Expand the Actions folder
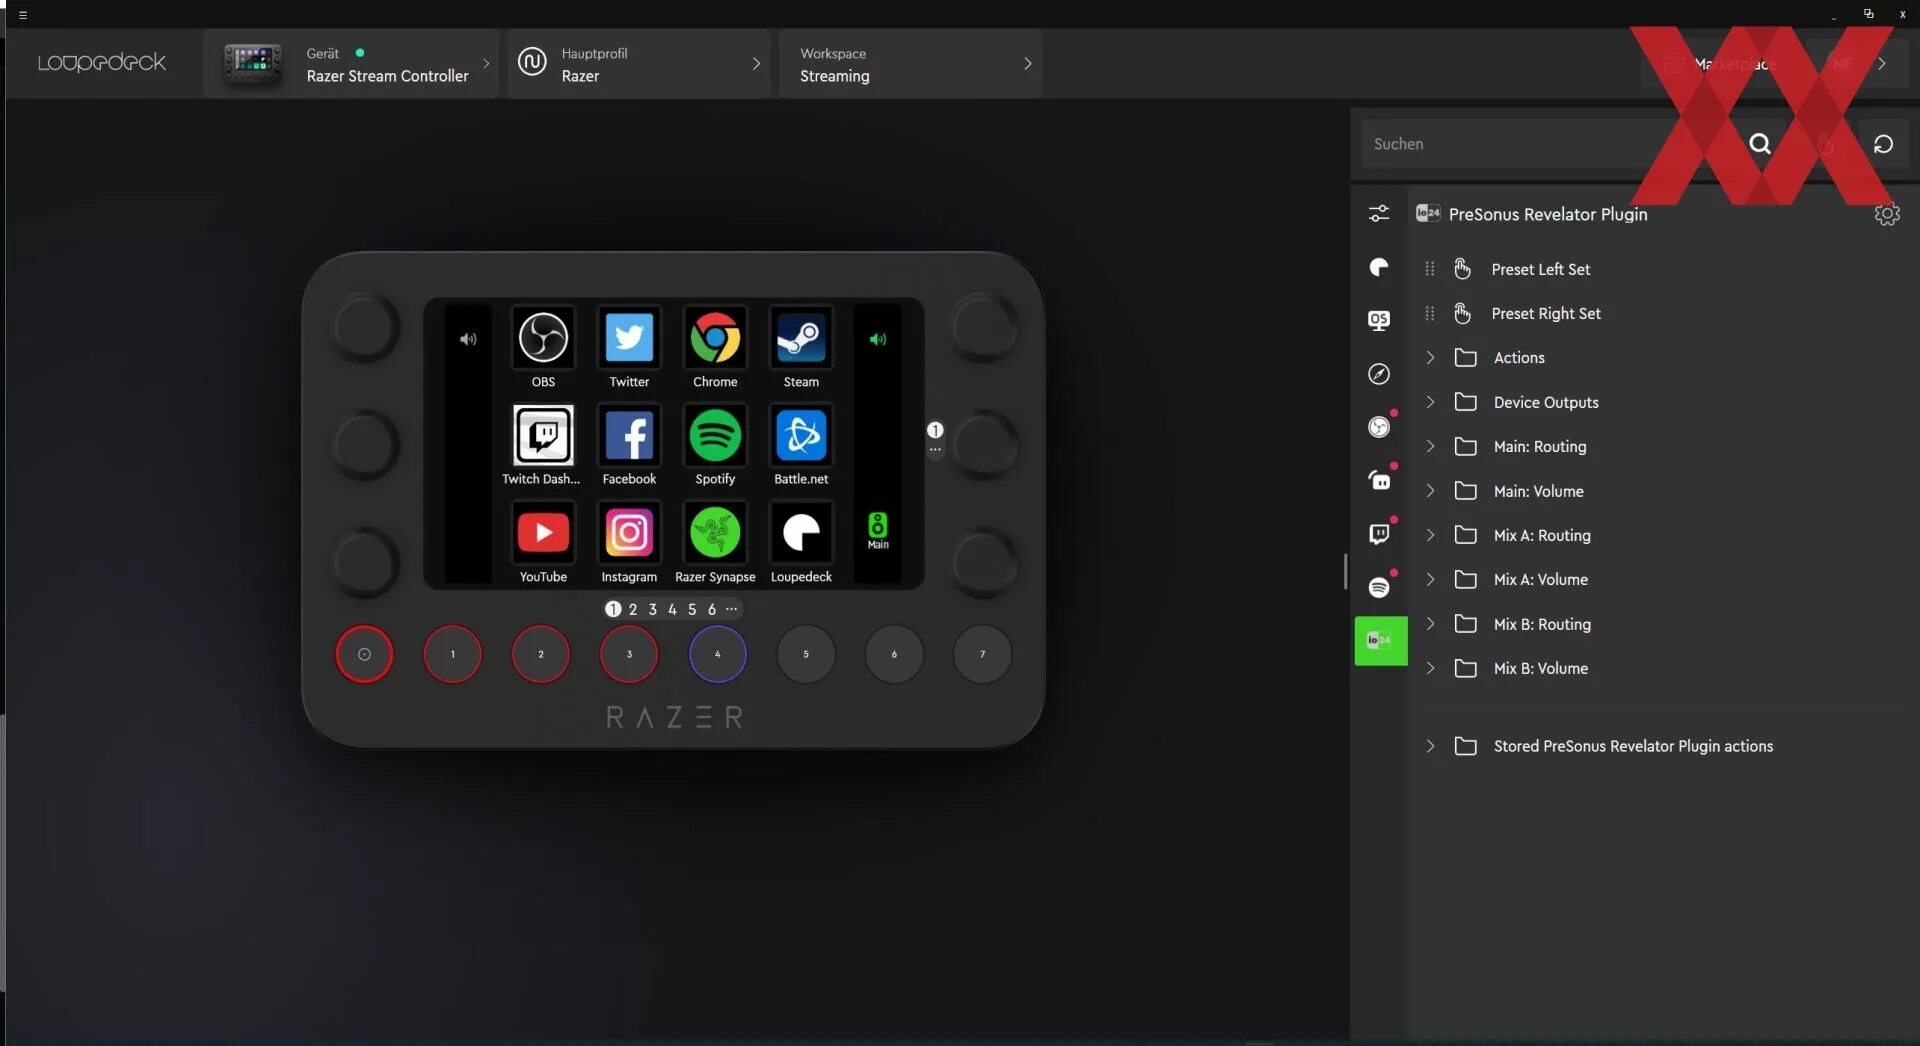 1430,357
